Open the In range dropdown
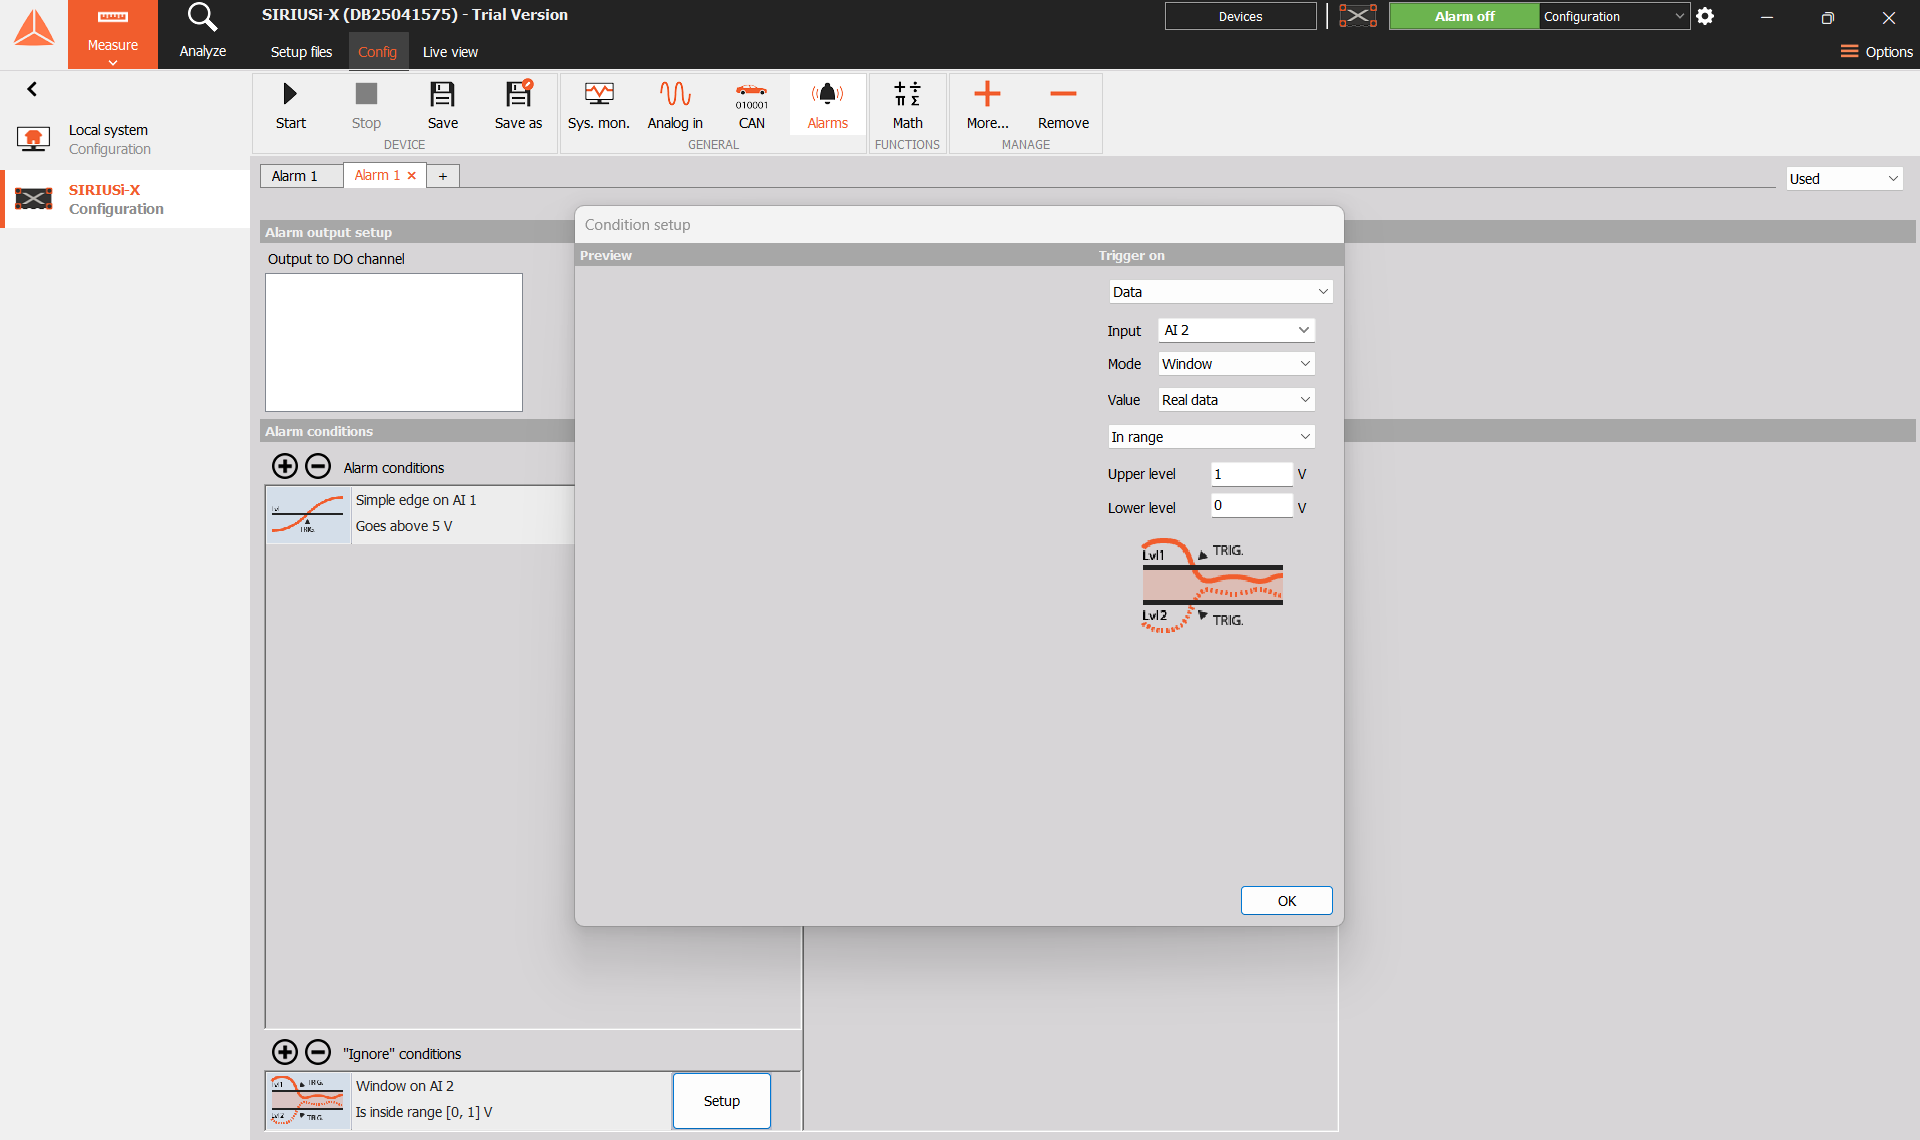 pos(1211,437)
